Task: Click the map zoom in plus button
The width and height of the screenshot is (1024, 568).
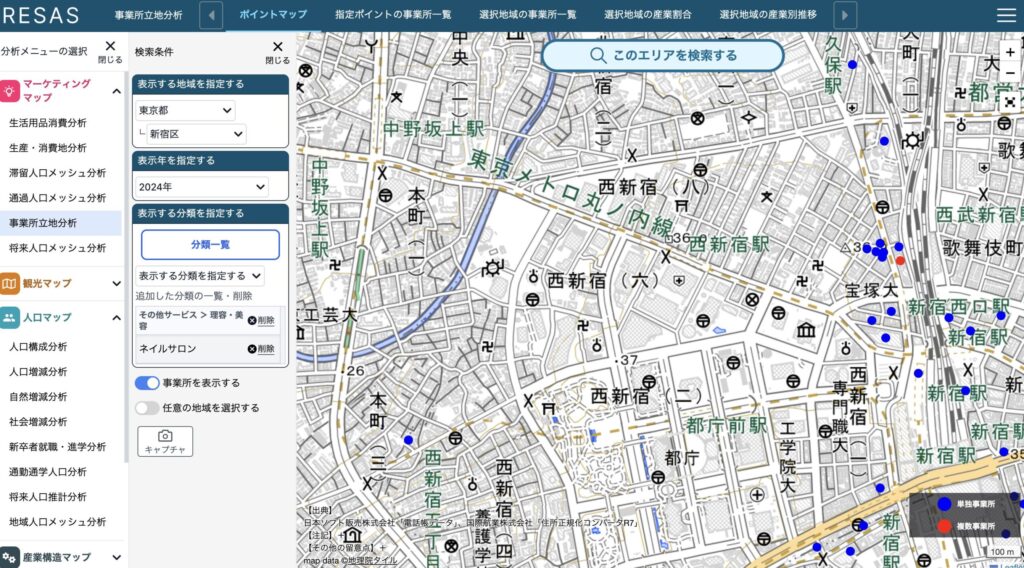Action: coord(1010,51)
